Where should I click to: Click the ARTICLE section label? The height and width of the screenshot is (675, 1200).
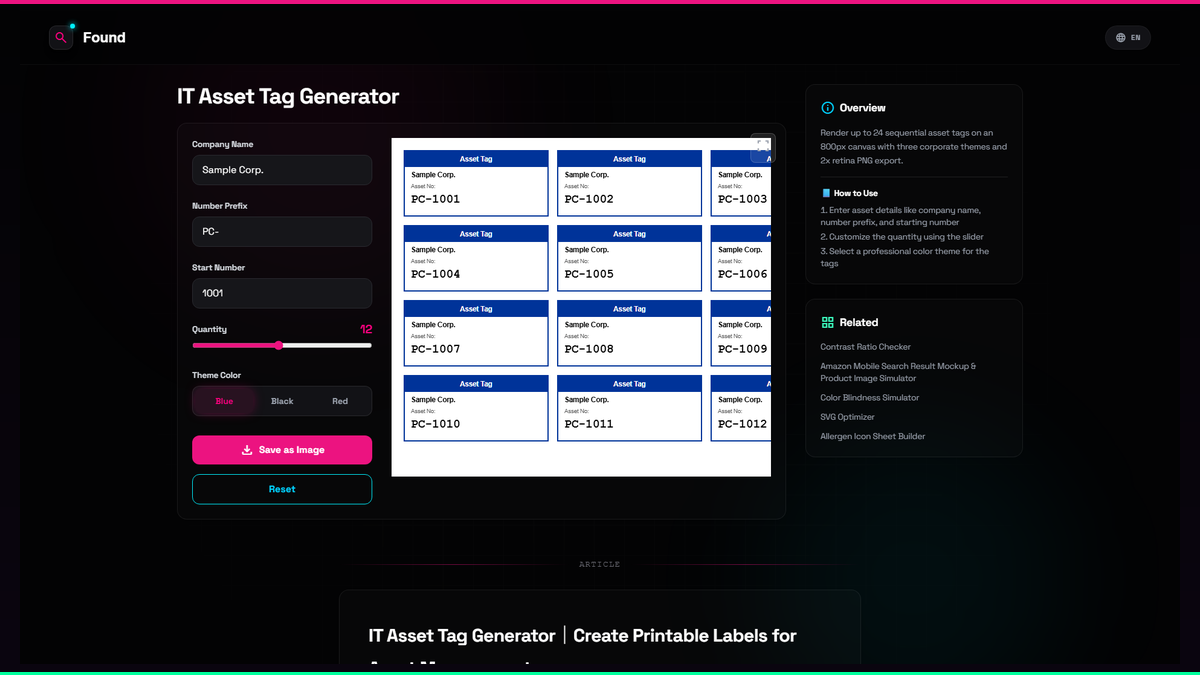[x=600, y=565]
